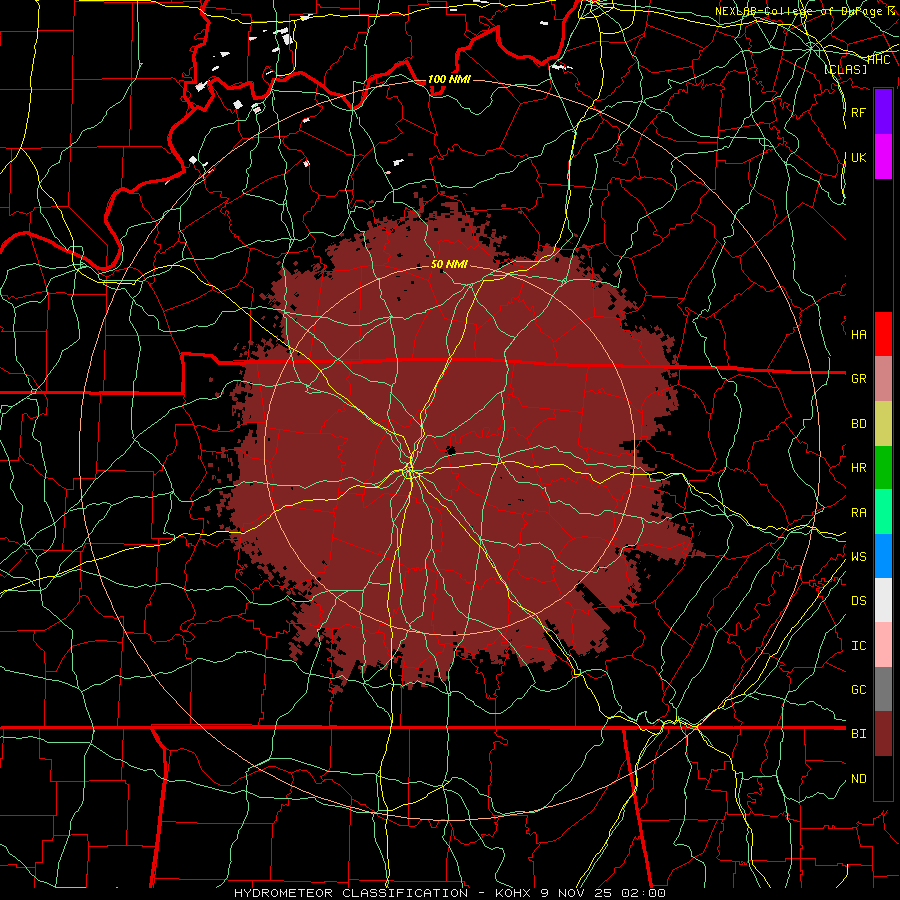Click the RA light green legend swatch
The height and width of the screenshot is (900, 900).
883,511
